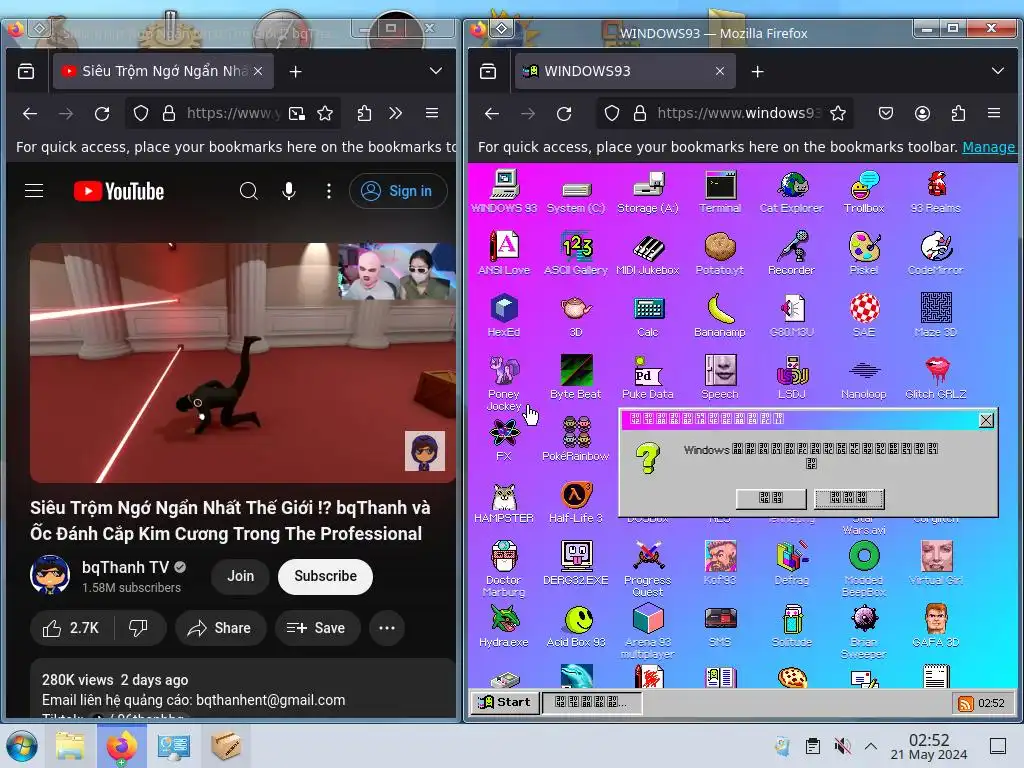Open new tab in WINDOWS93 Firefox window
1024x768 pixels.
click(x=758, y=71)
